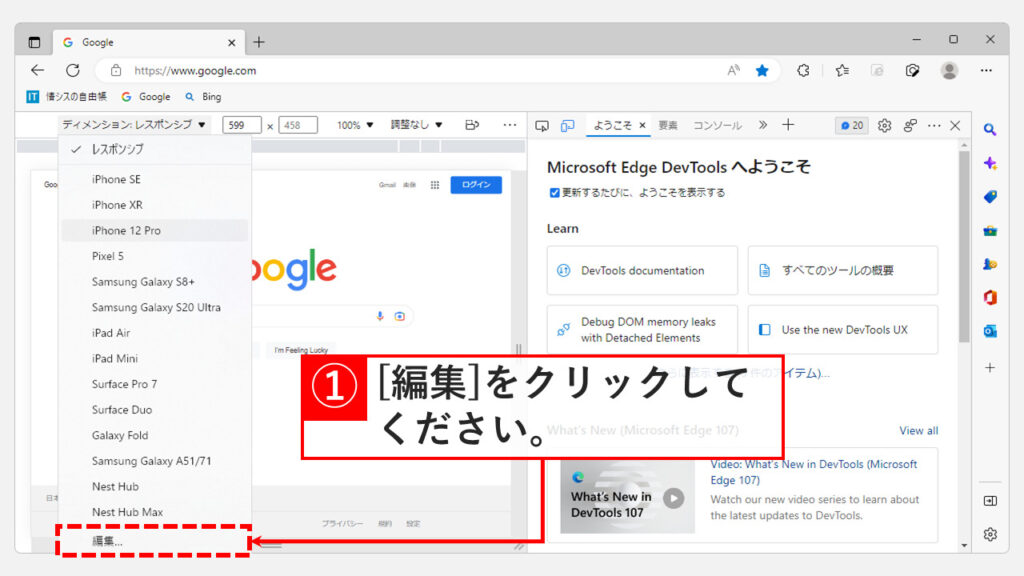Click the View all link
The width and height of the screenshot is (1024, 576).
click(x=918, y=430)
